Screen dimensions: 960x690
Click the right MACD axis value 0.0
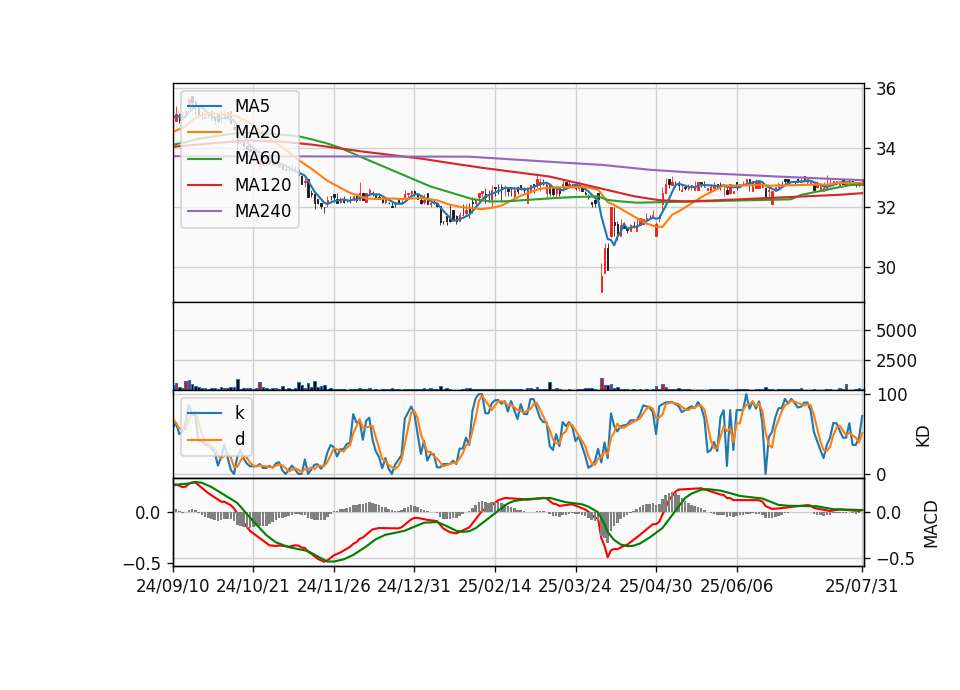[888, 513]
